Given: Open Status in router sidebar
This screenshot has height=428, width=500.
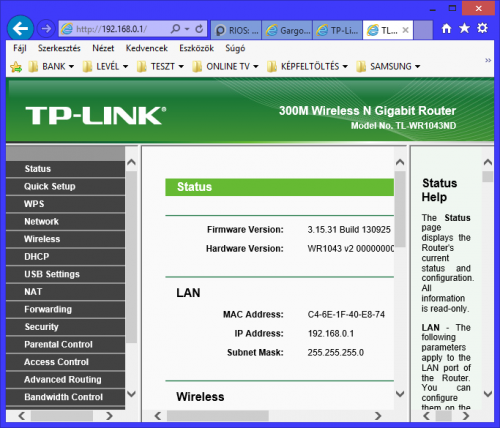Looking at the screenshot, I should (65, 169).
